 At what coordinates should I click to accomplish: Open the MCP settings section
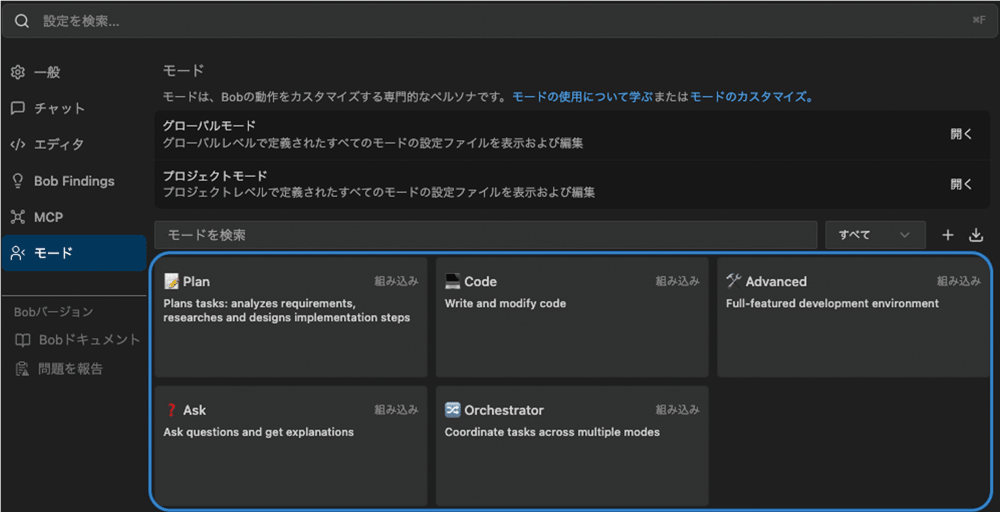click(74, 217)
